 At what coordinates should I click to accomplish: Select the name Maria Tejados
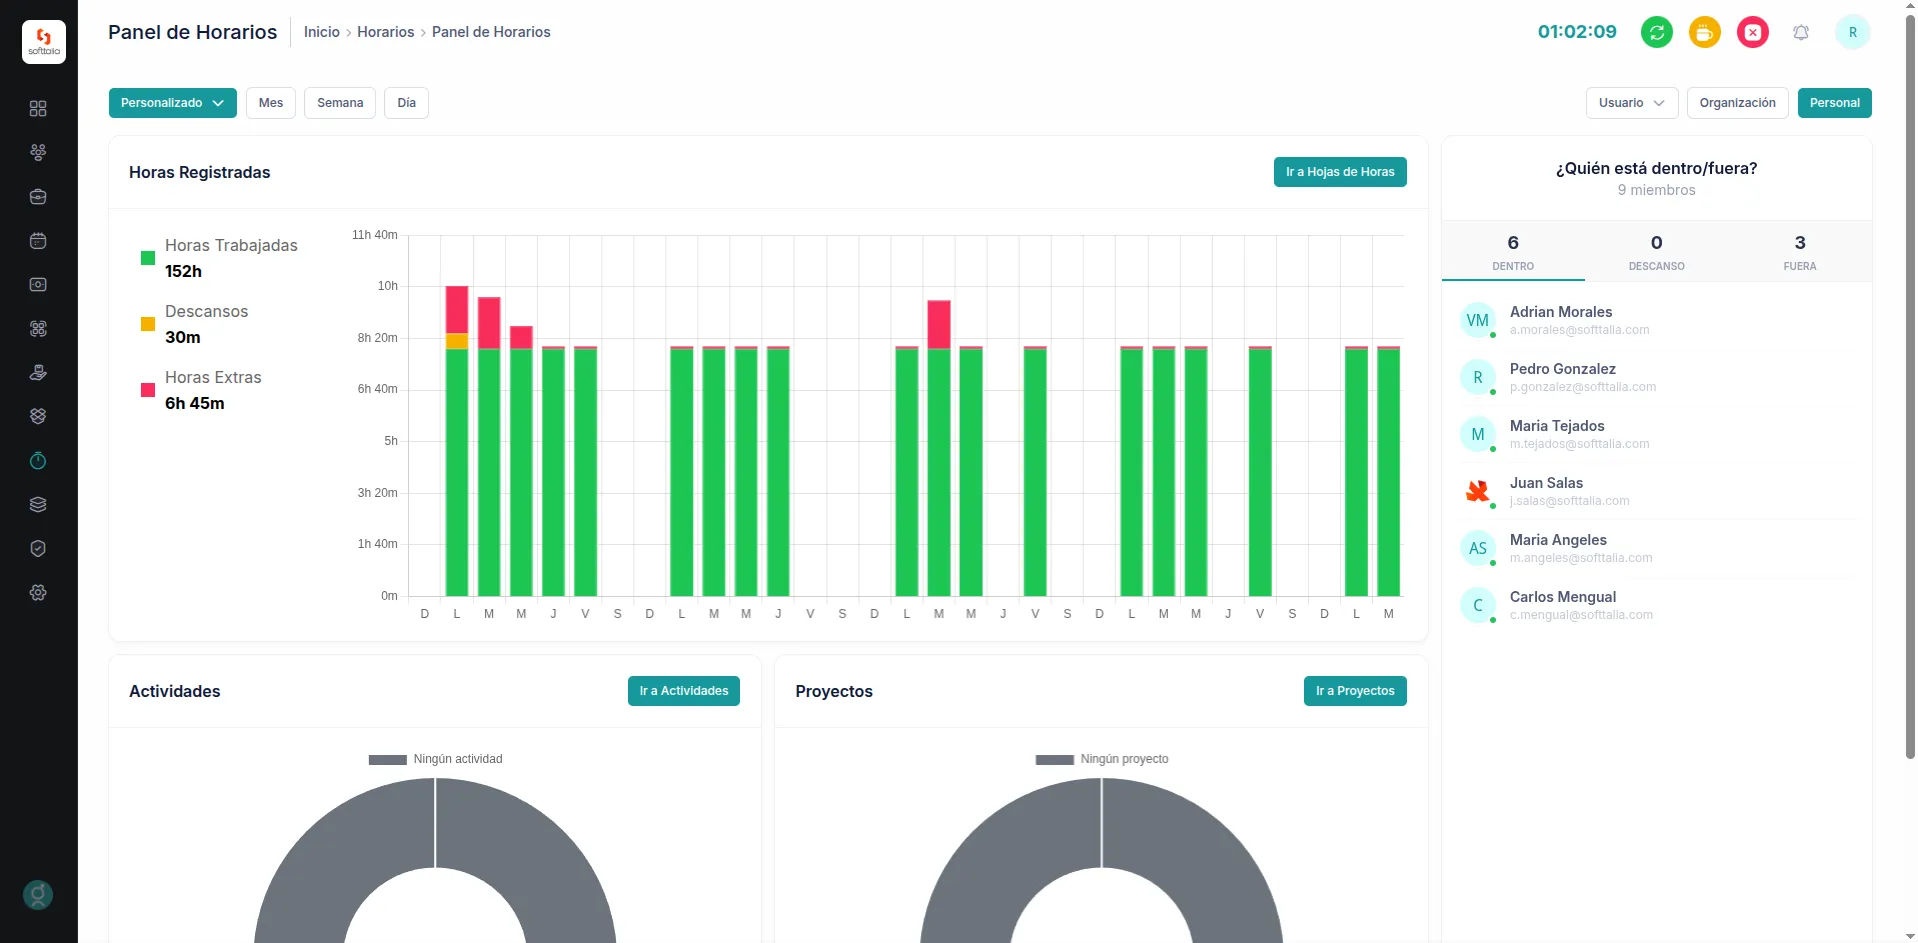pos(1557,426)
